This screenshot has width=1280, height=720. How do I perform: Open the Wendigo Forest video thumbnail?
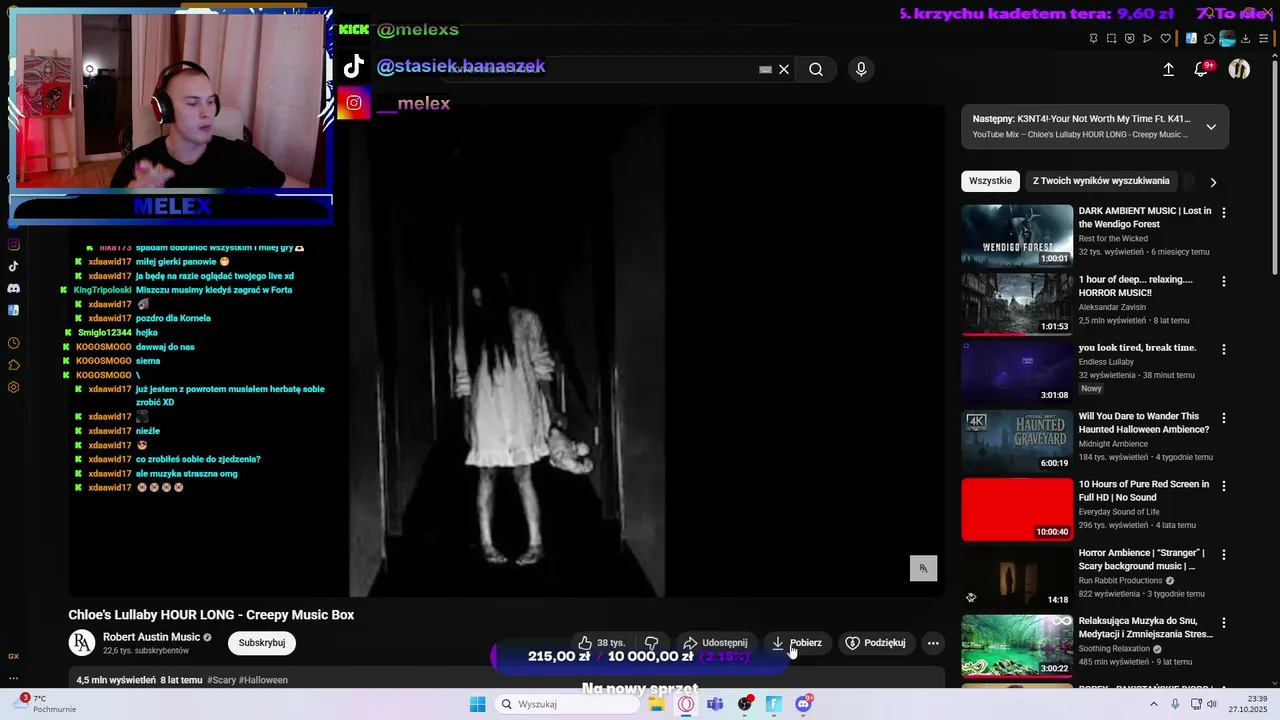1017,235
